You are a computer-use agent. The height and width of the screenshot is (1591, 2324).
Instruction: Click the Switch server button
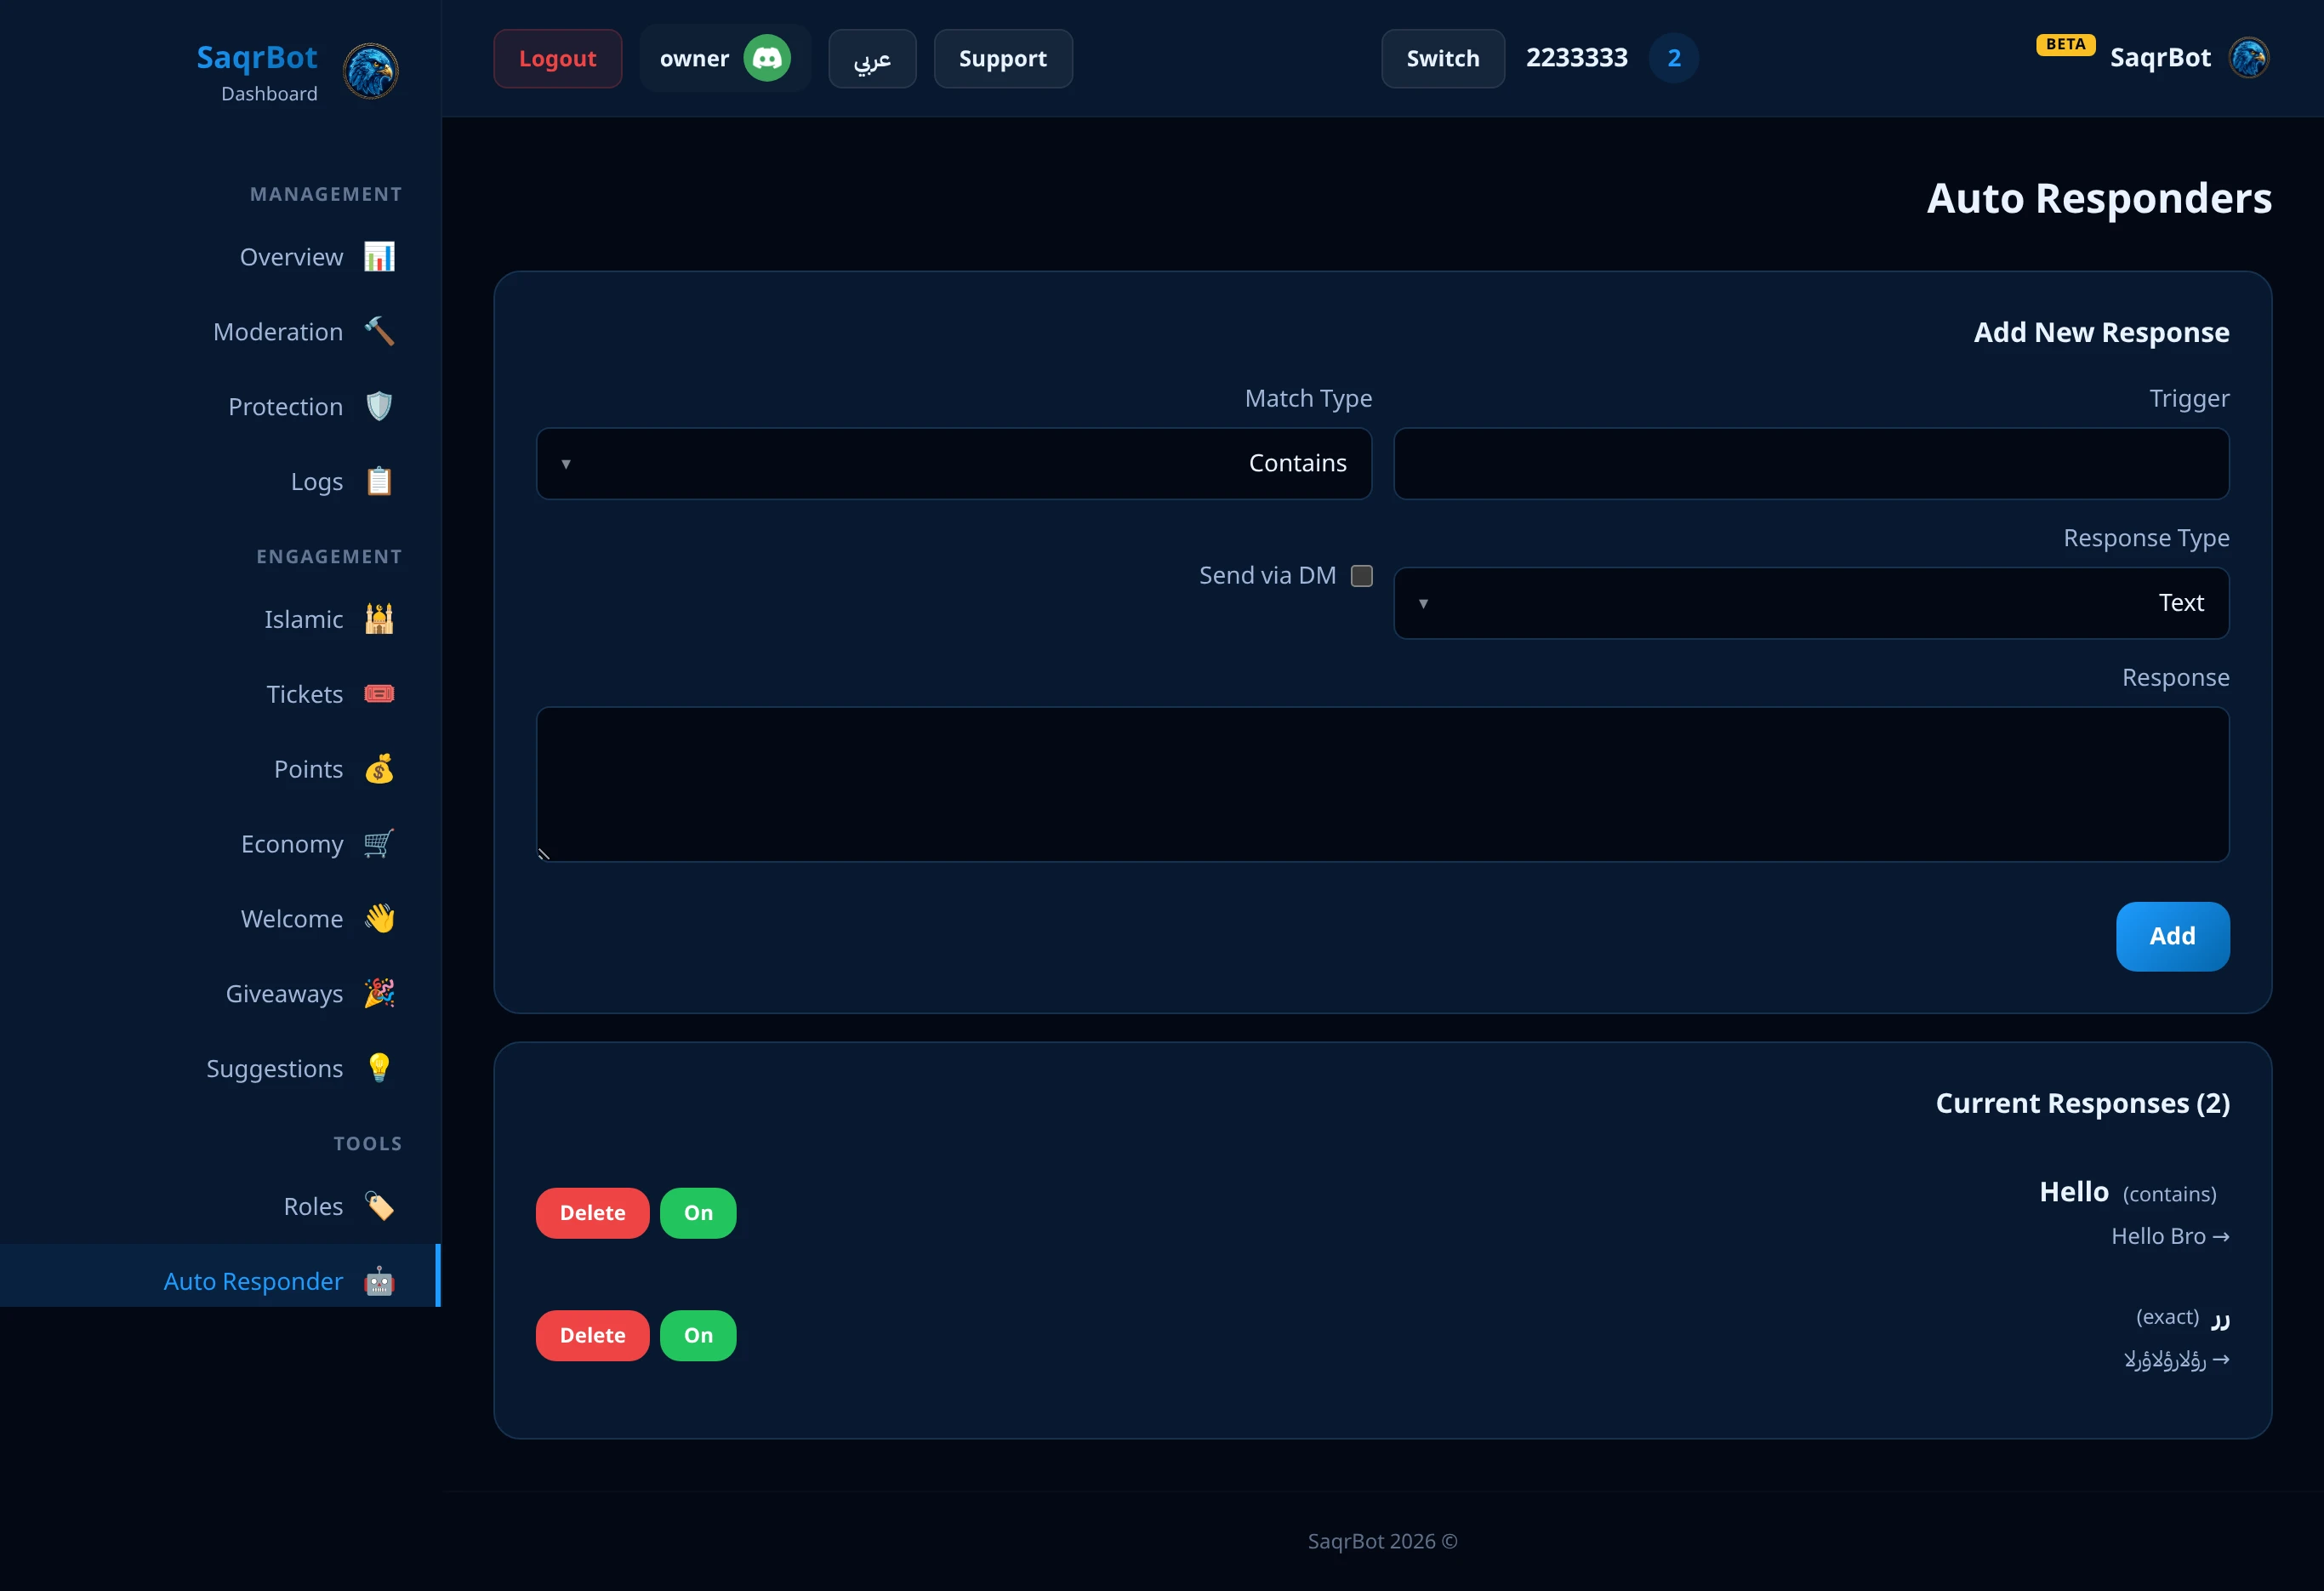1442,58
